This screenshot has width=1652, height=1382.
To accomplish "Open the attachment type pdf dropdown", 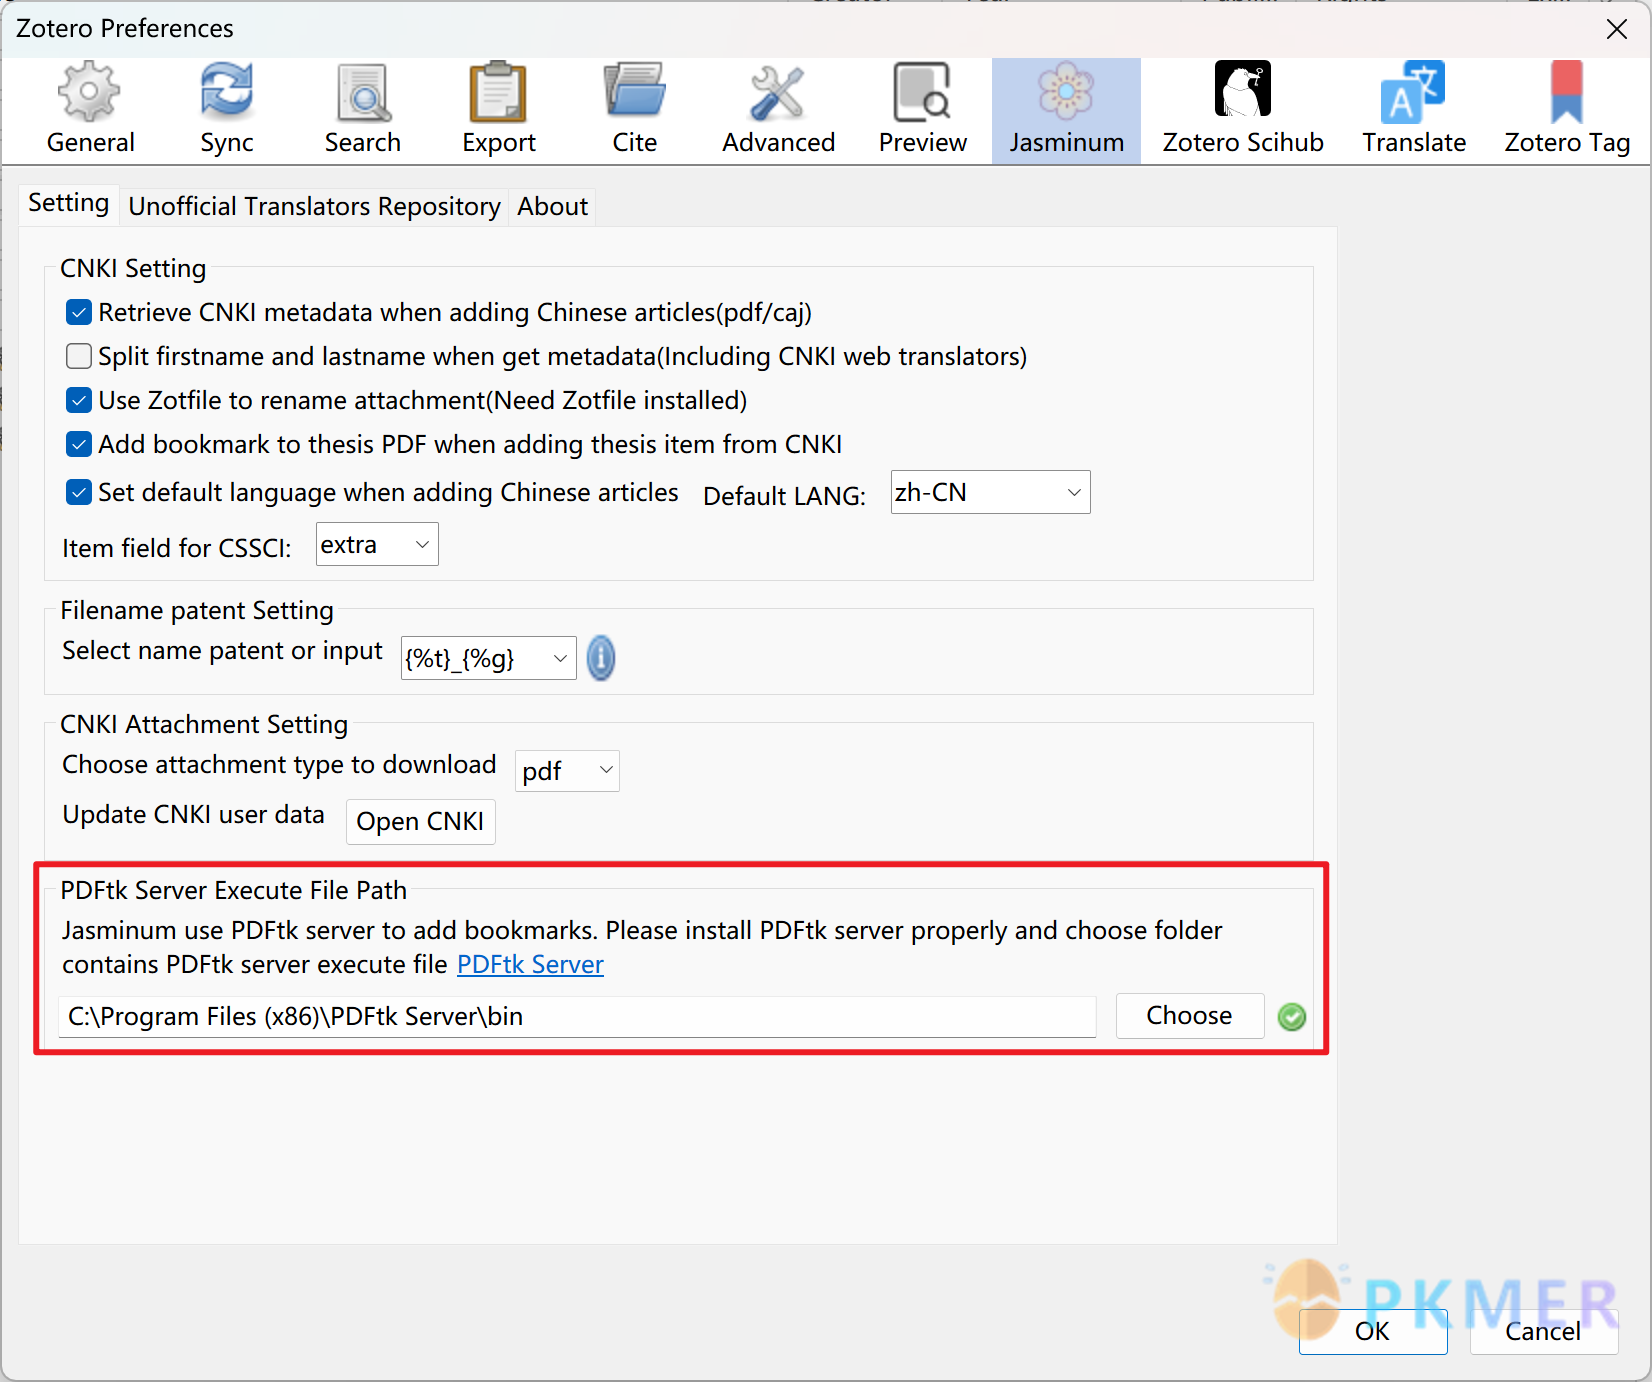I will (x=567, y=771).
